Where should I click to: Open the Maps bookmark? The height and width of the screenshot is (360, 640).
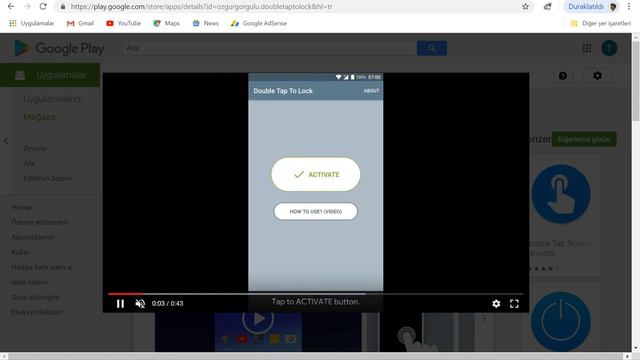click(x=167, y=23)
